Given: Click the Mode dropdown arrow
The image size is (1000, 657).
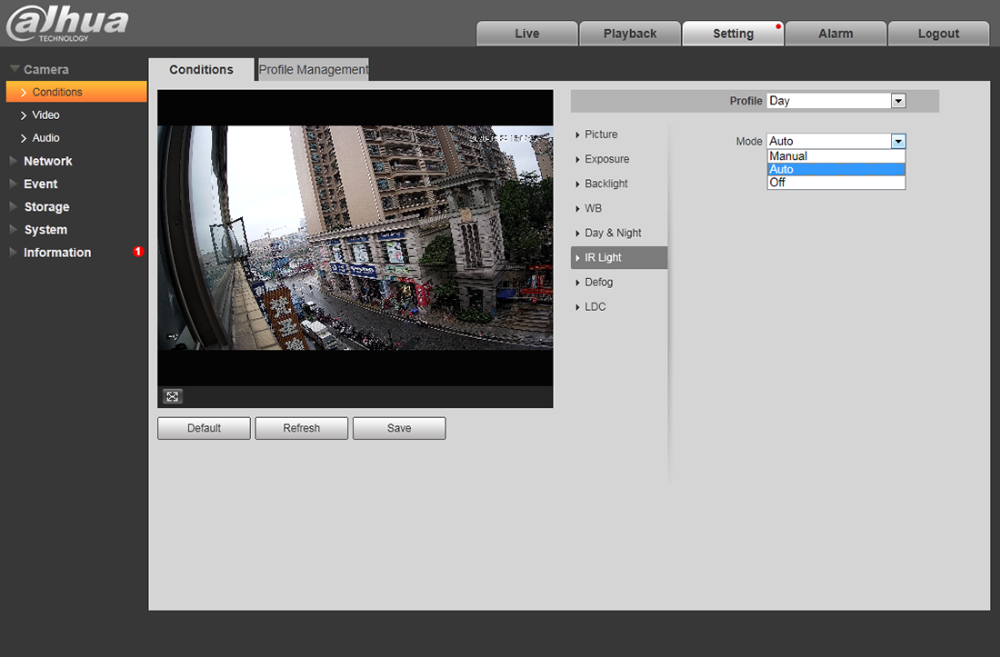Looking at the screenshot, I should point(897,142).
